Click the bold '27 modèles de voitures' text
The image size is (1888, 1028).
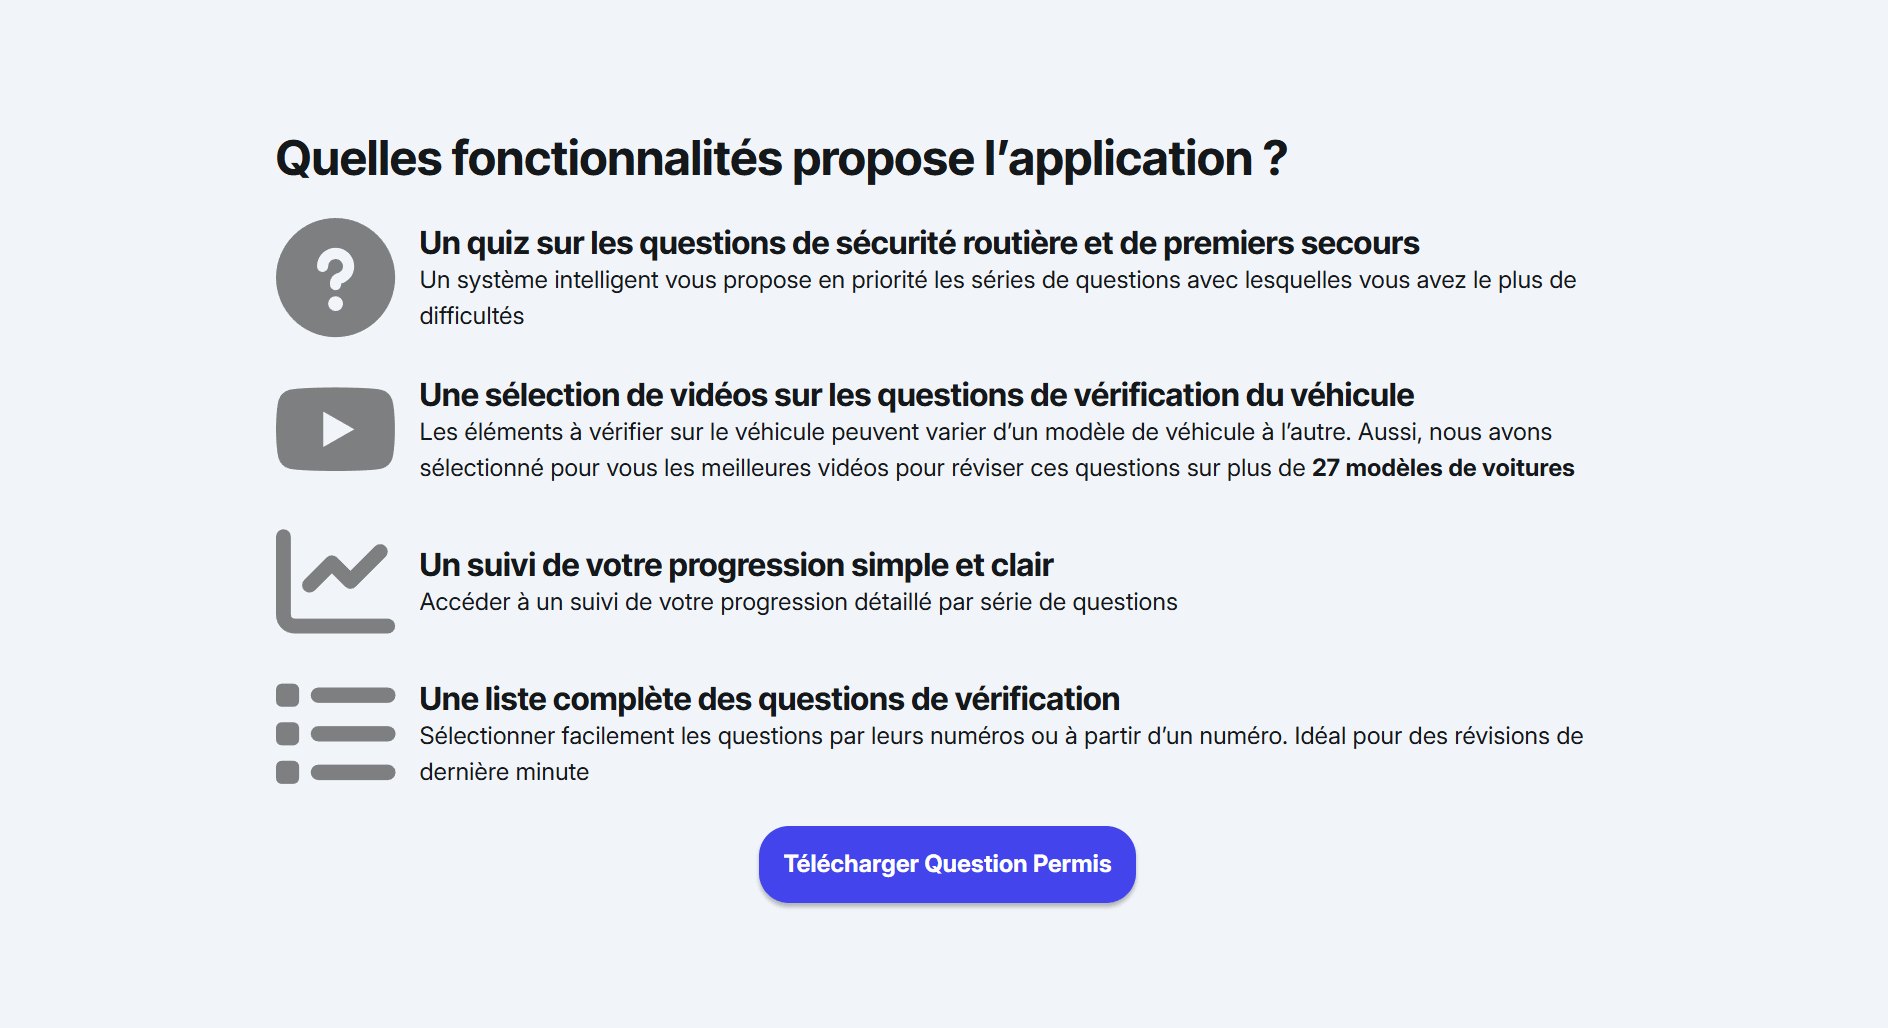(1442, 468)
